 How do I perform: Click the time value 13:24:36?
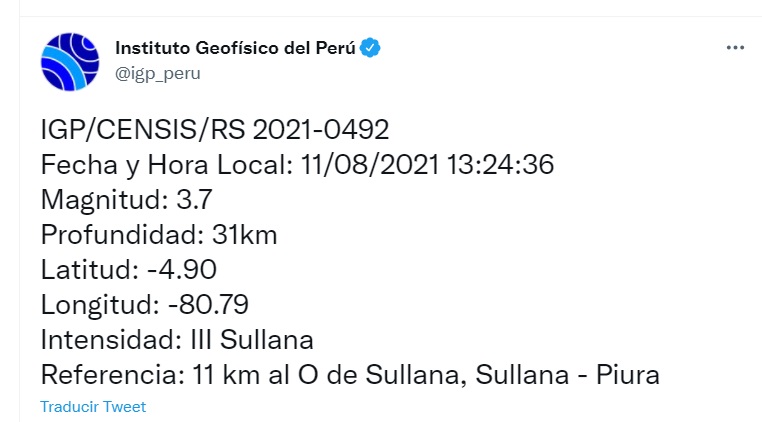pos(500,165)
